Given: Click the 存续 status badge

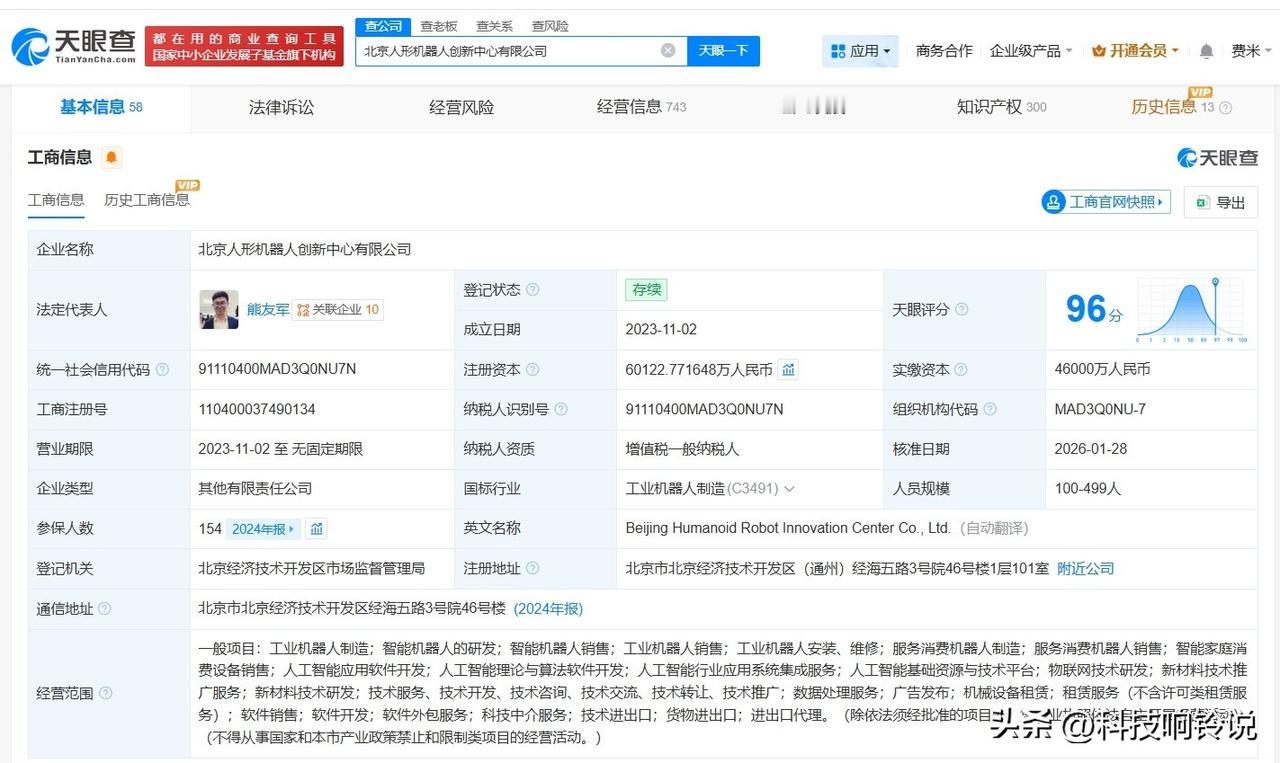Looking at the screenshot, I should tap(646, 290).
